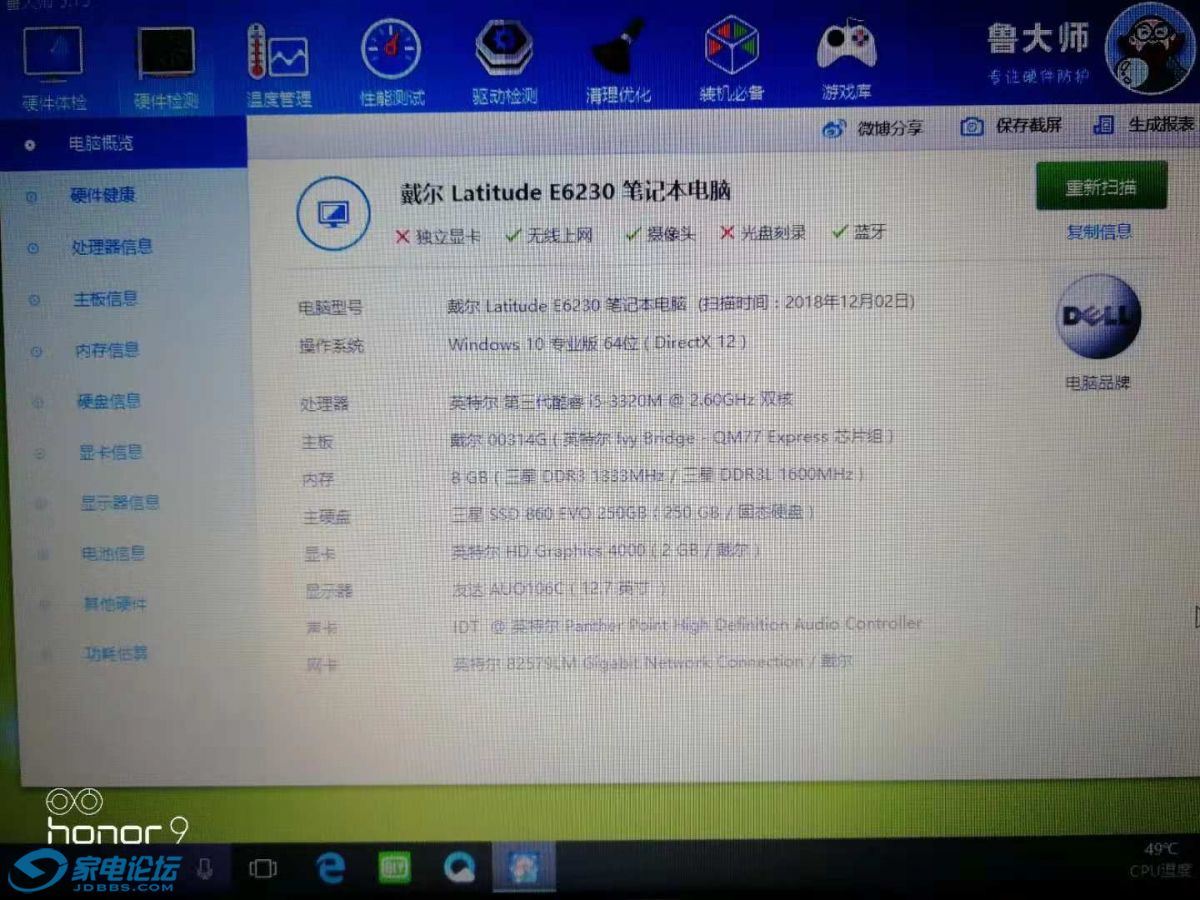
Task: Share to Weibo via 微博分享
Action: click(872, 128)
